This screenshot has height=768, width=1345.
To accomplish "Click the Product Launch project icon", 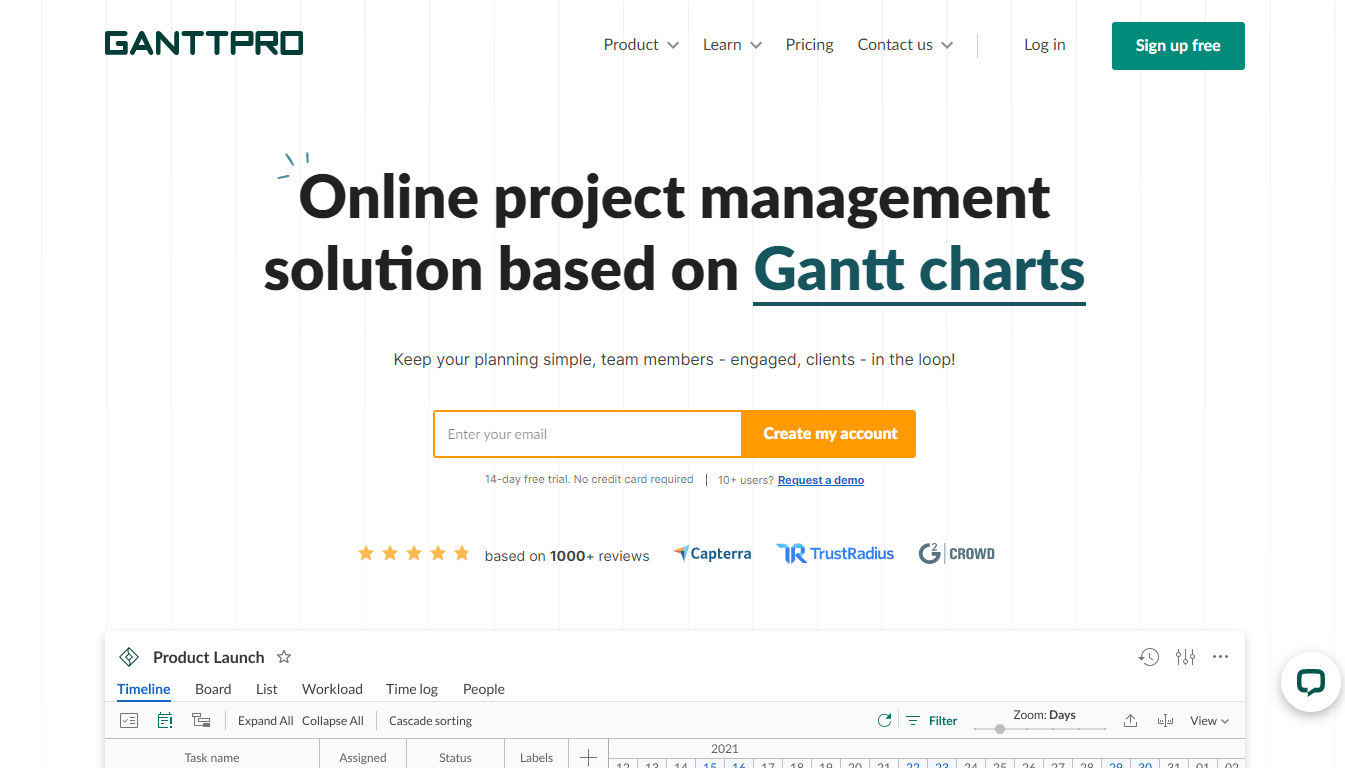I will [129, 657].
